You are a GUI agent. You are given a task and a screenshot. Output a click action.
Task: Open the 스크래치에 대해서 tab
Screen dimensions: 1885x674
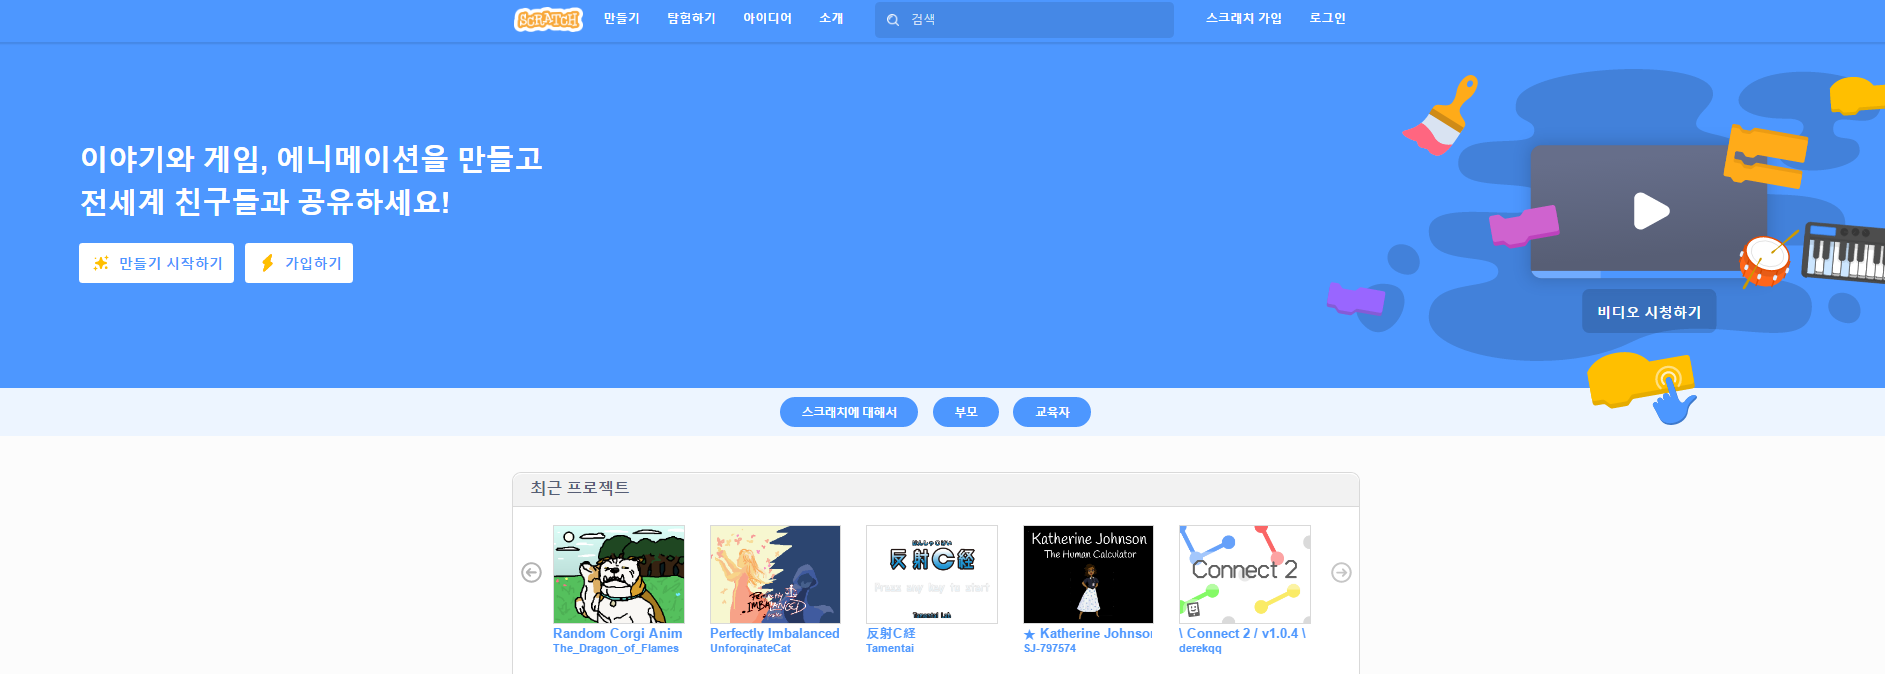[849, 412]
